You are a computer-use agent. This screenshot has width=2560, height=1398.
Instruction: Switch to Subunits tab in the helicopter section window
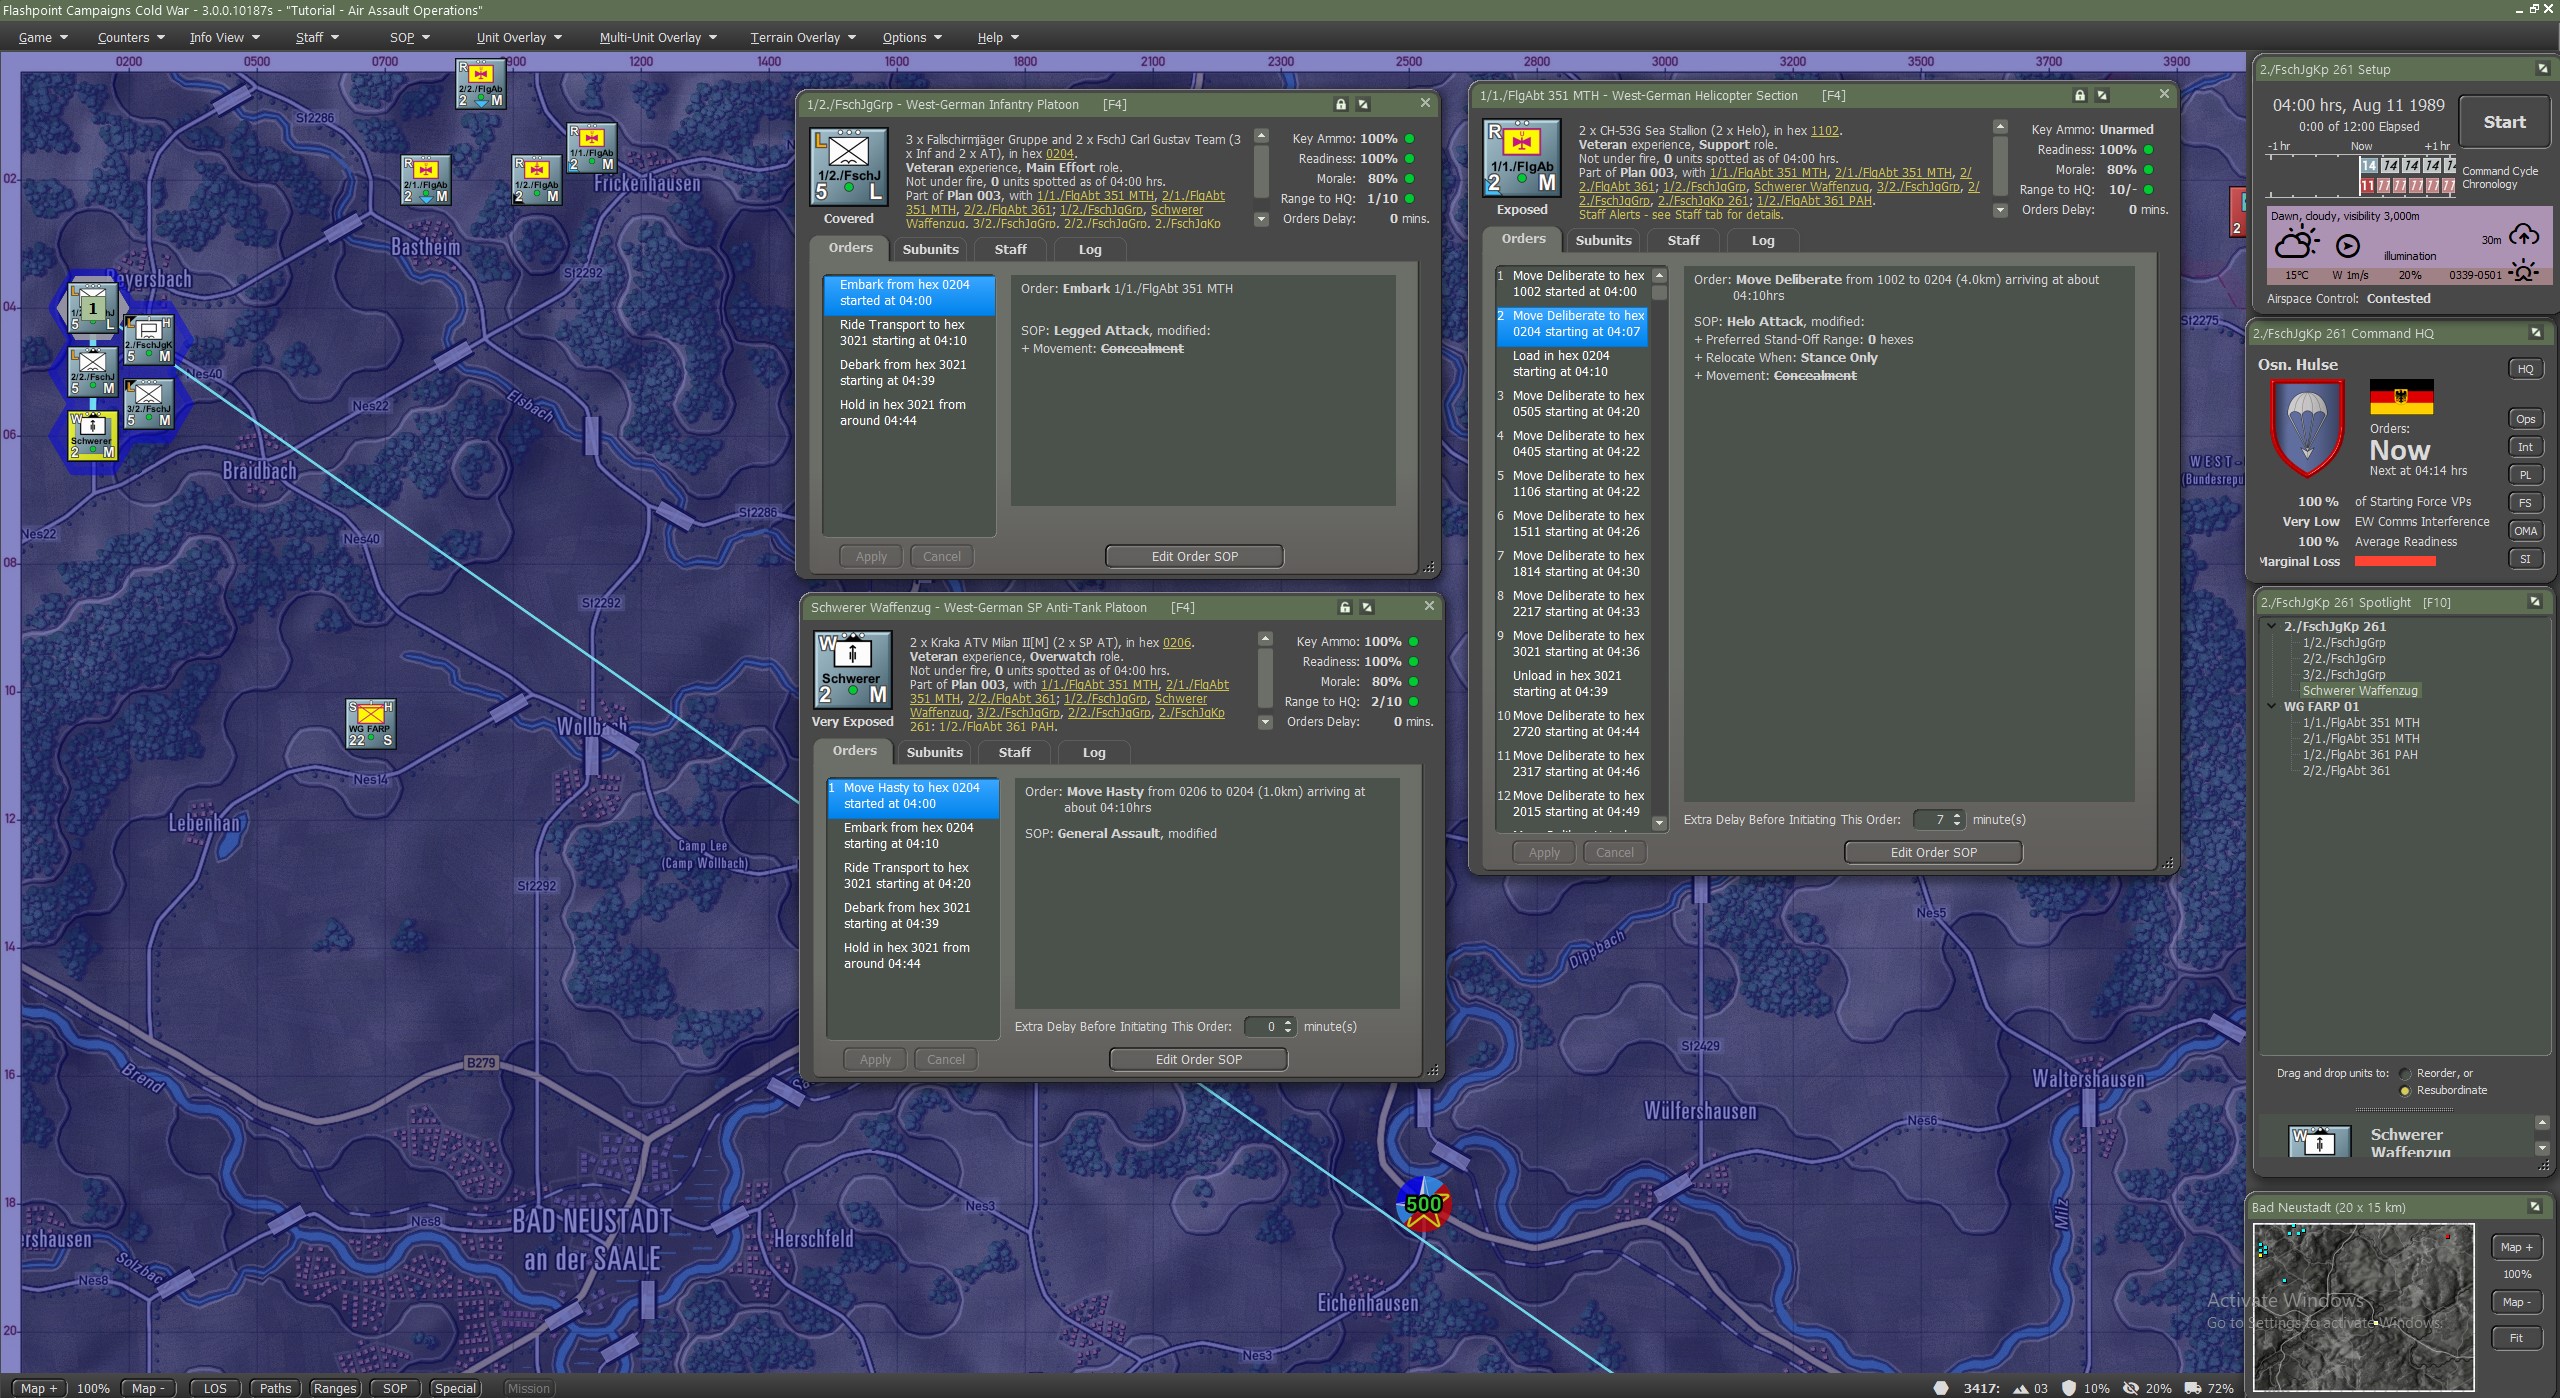1603,240
